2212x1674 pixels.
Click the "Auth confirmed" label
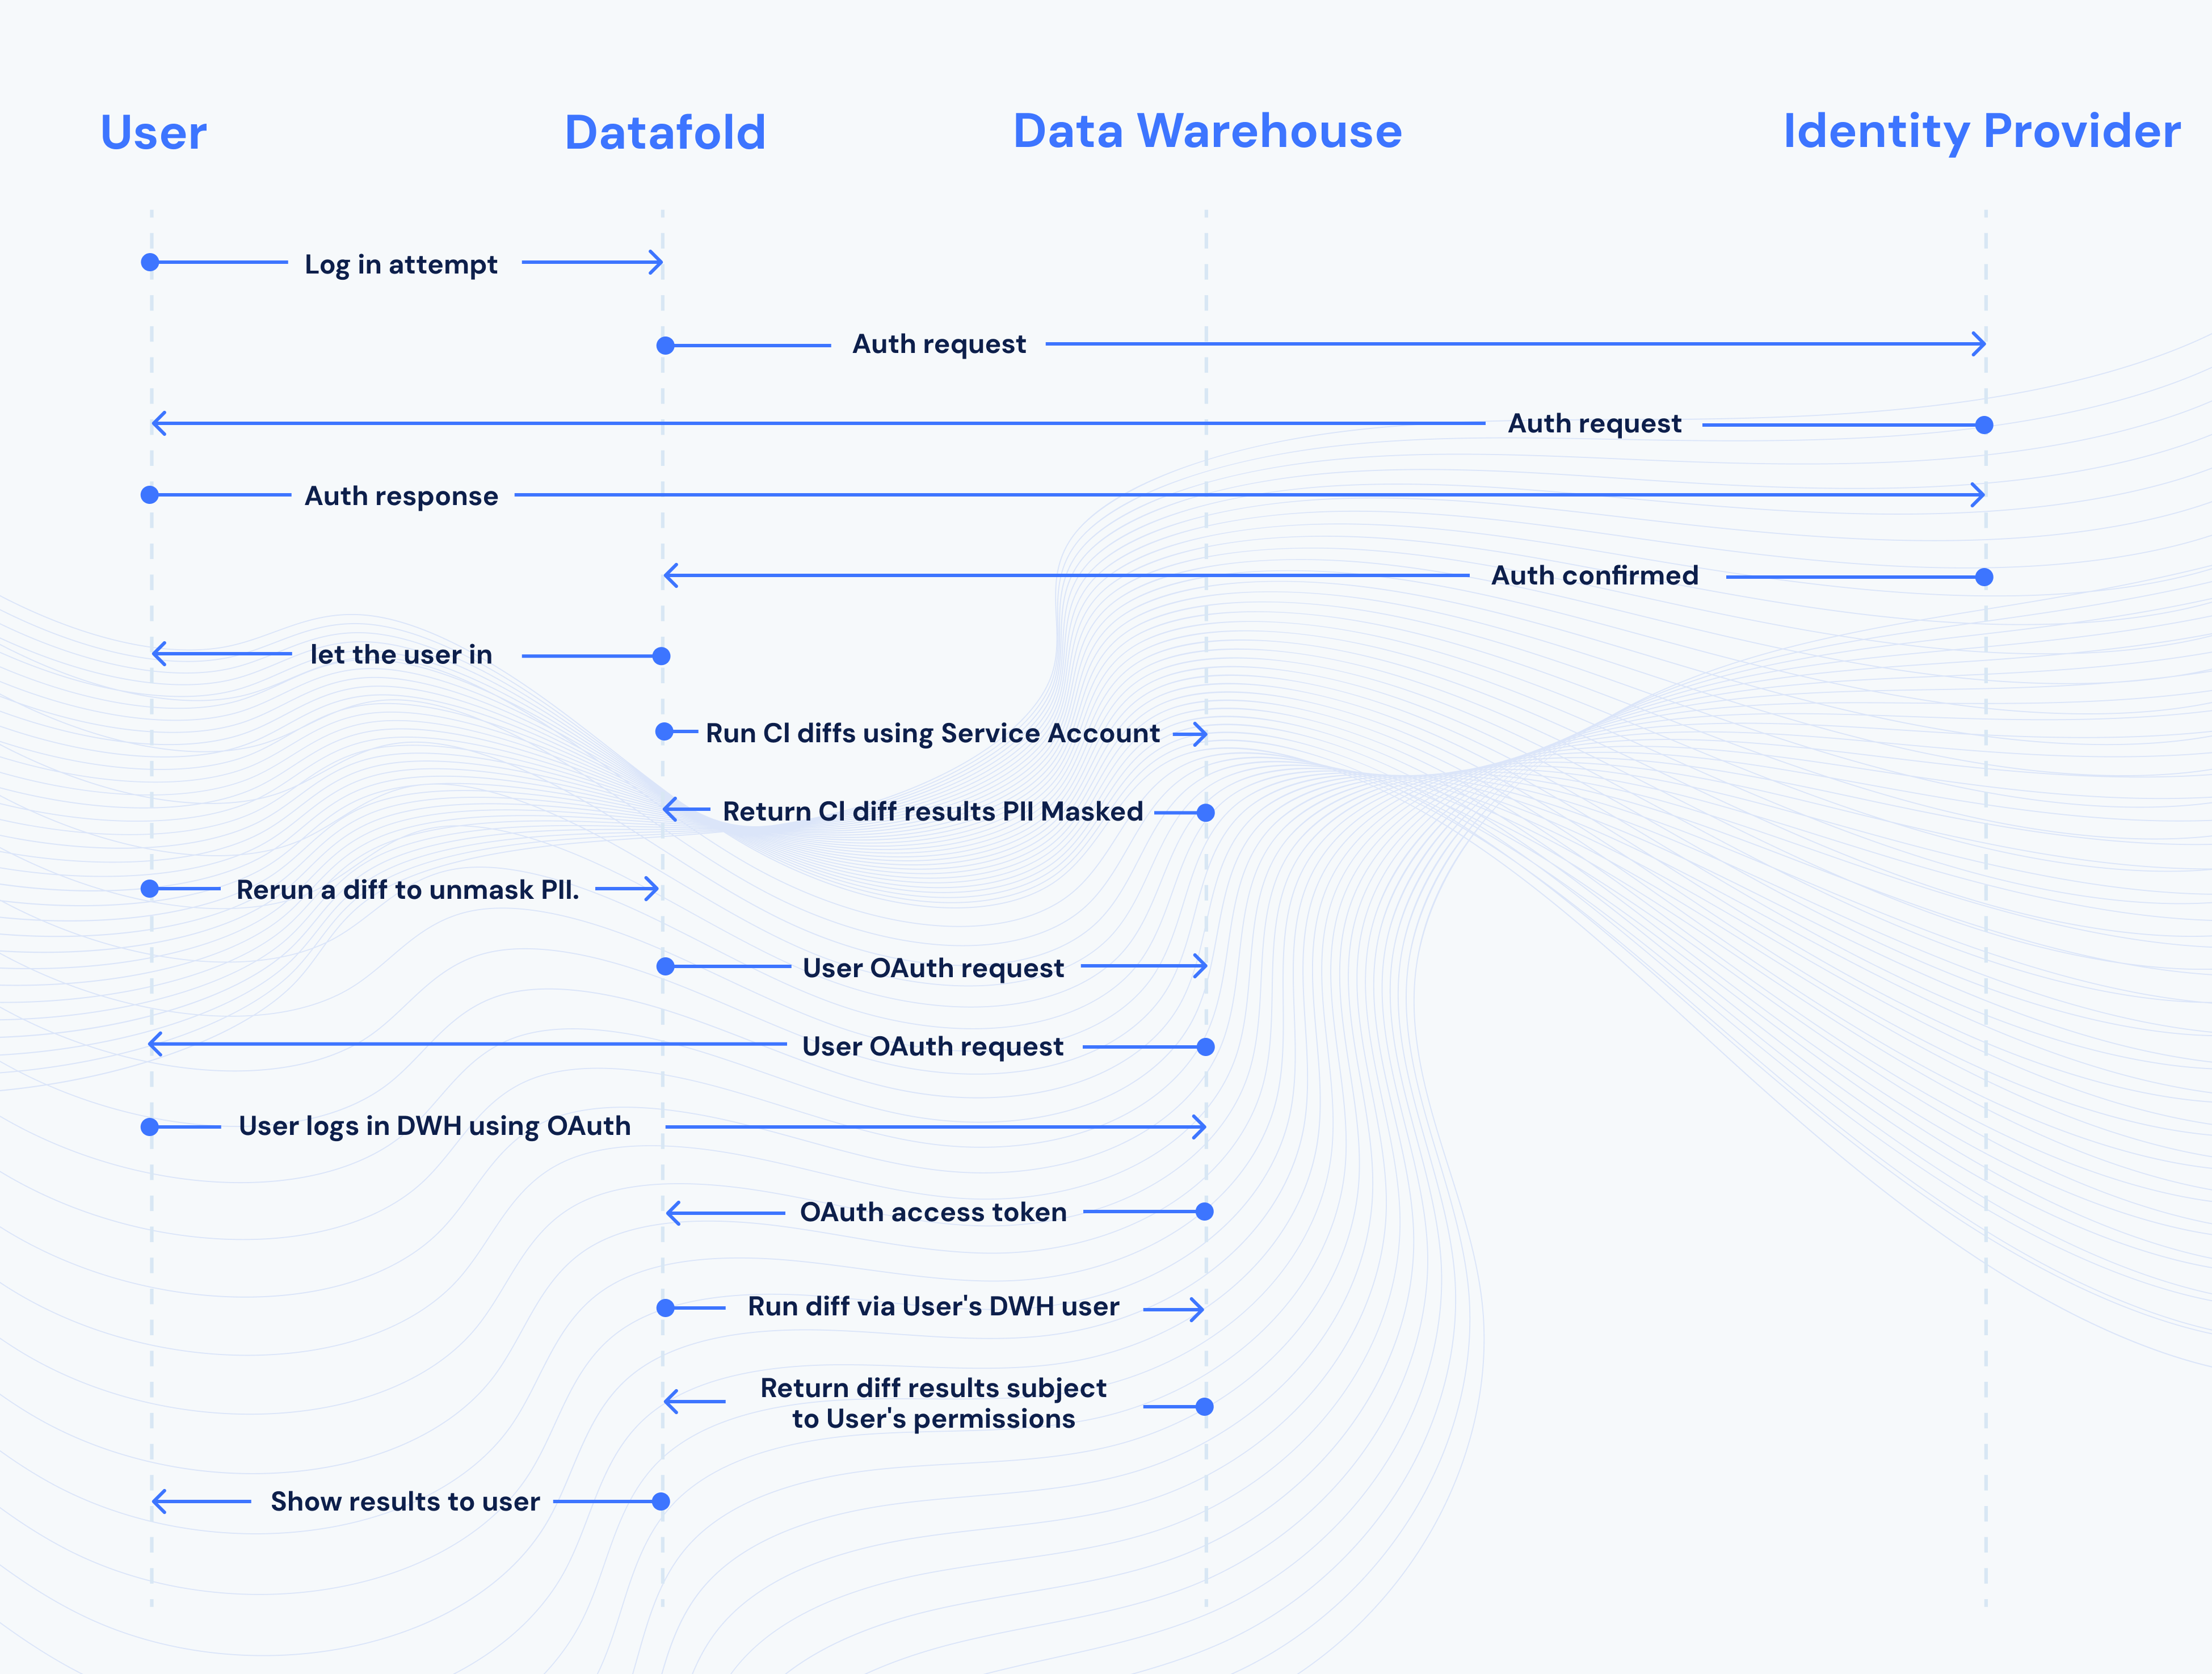pyautogui.click(x=1594, y=576)
